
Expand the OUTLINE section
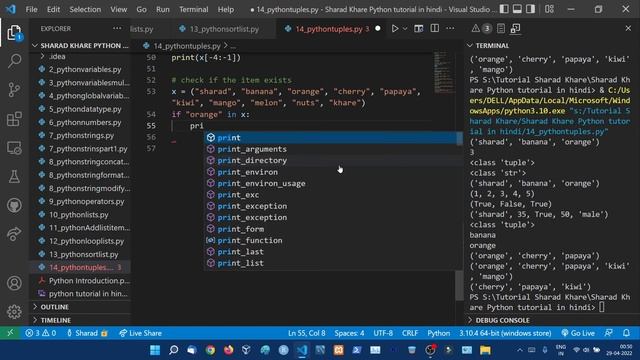point(54,307)
